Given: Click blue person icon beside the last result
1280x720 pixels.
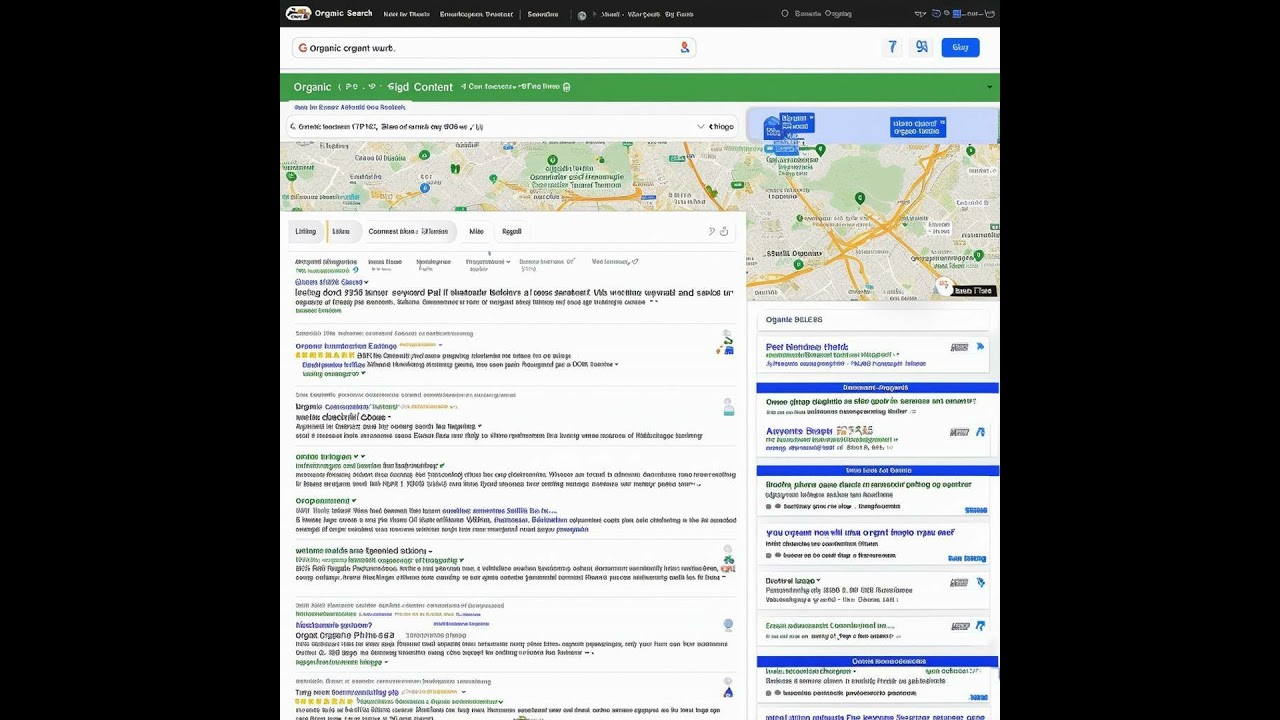Looking at the screenshot, I should click(728, 689).
